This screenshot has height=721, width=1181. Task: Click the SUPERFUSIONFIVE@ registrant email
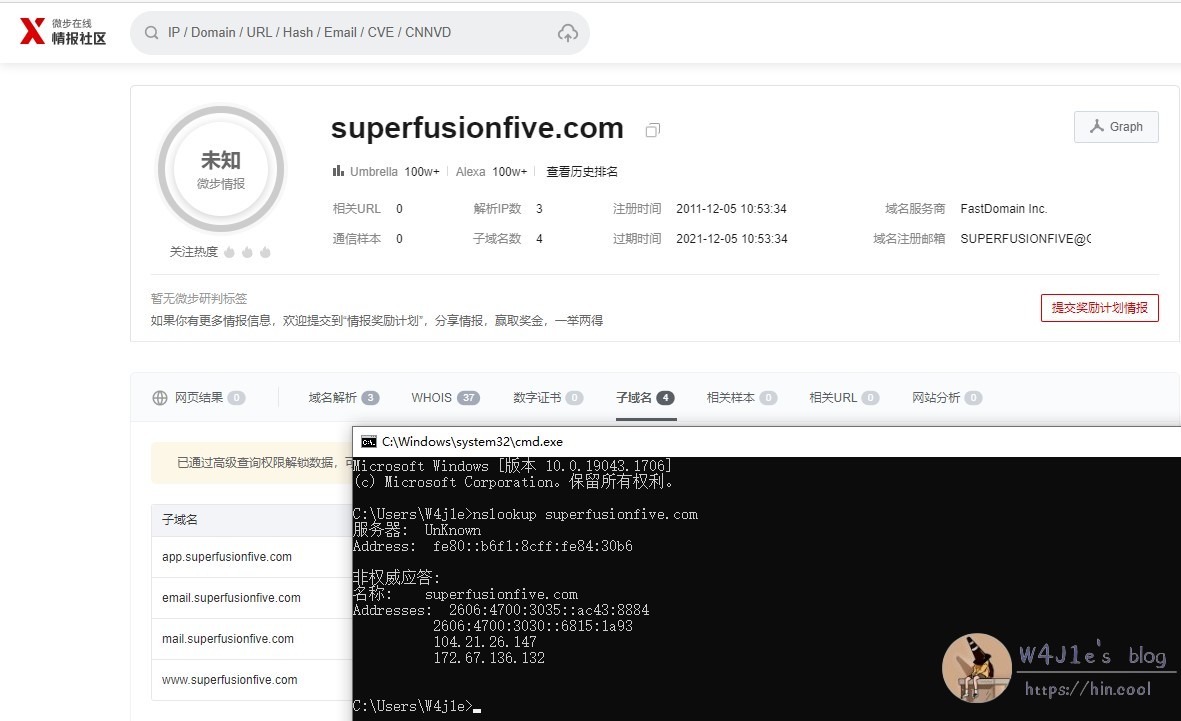1026,239
